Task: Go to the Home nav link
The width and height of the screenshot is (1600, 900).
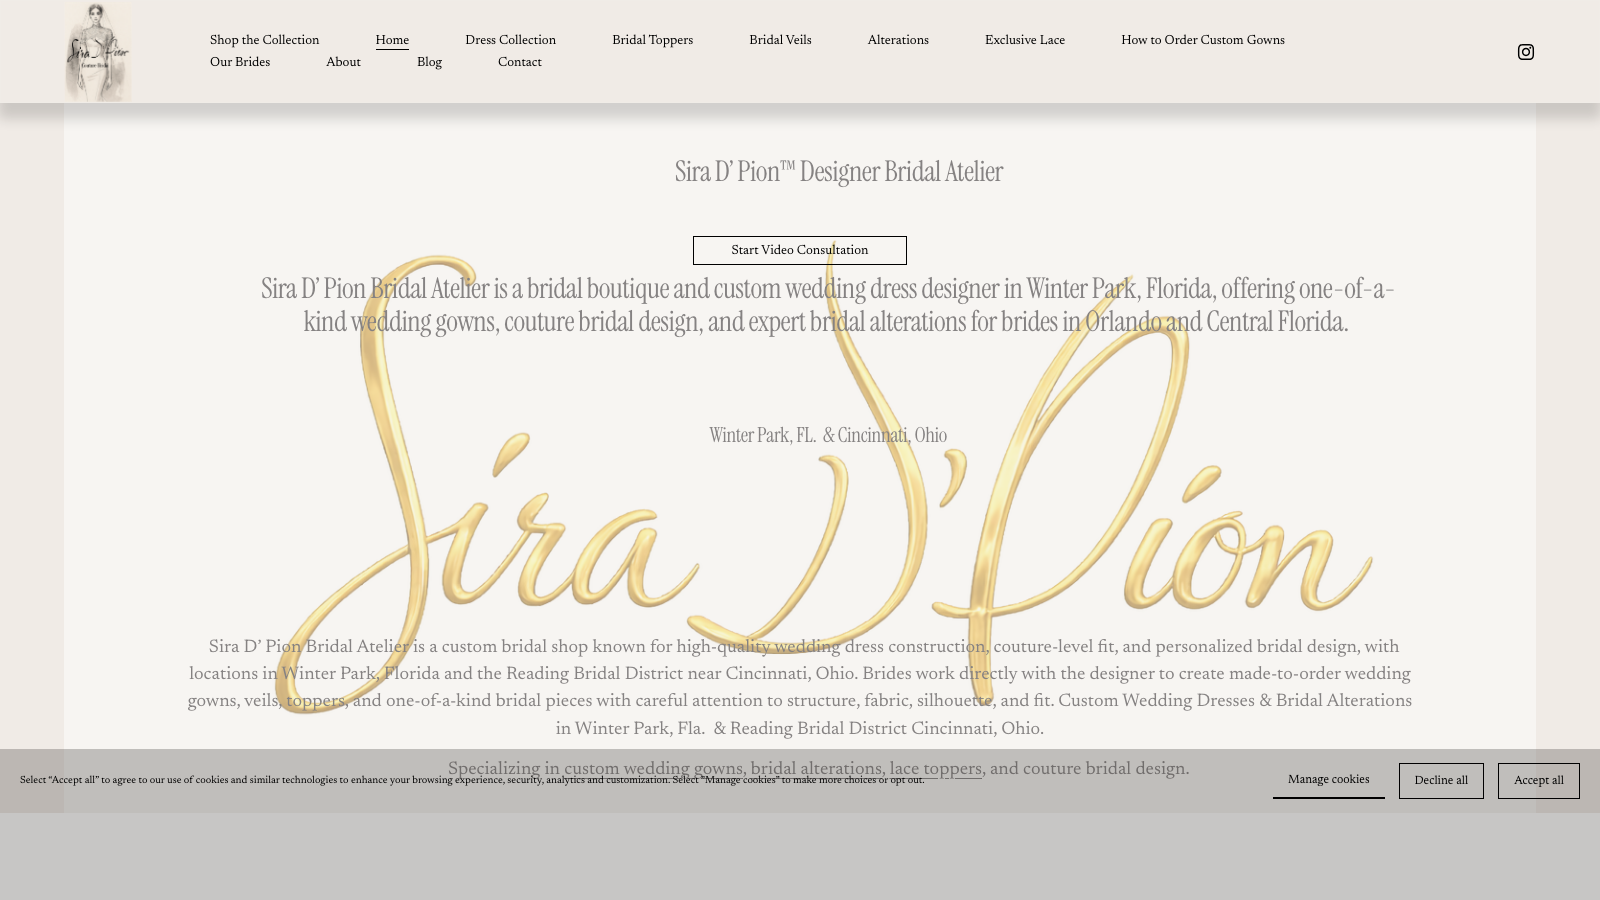Action: point(392,41)
